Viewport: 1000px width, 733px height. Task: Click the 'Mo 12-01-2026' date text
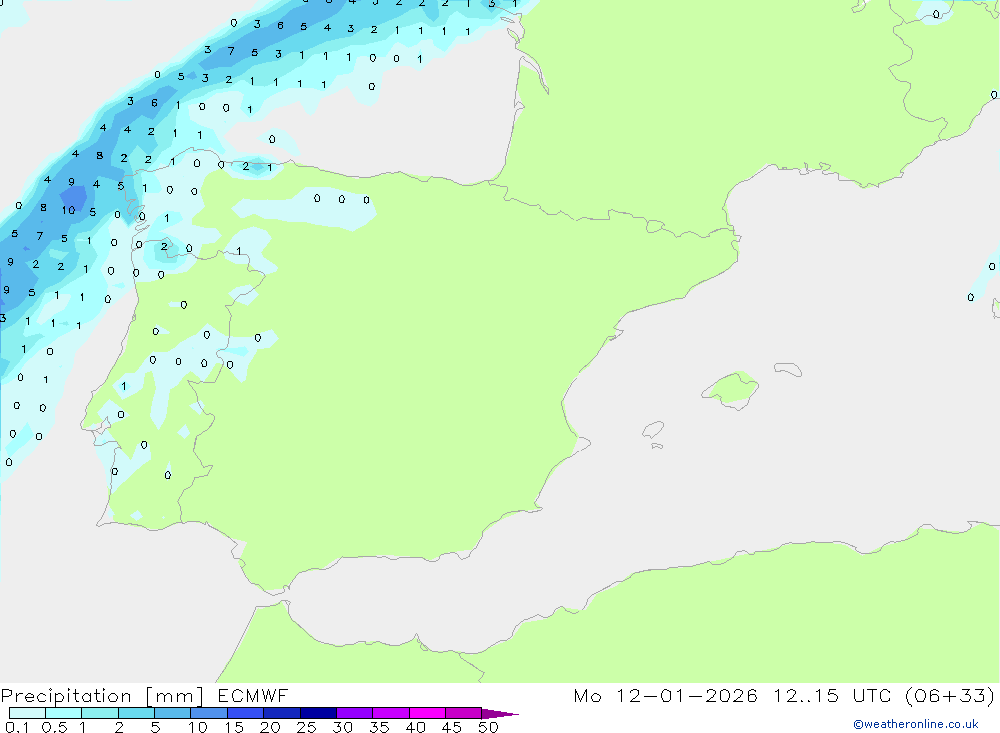[x=665, y=695]
